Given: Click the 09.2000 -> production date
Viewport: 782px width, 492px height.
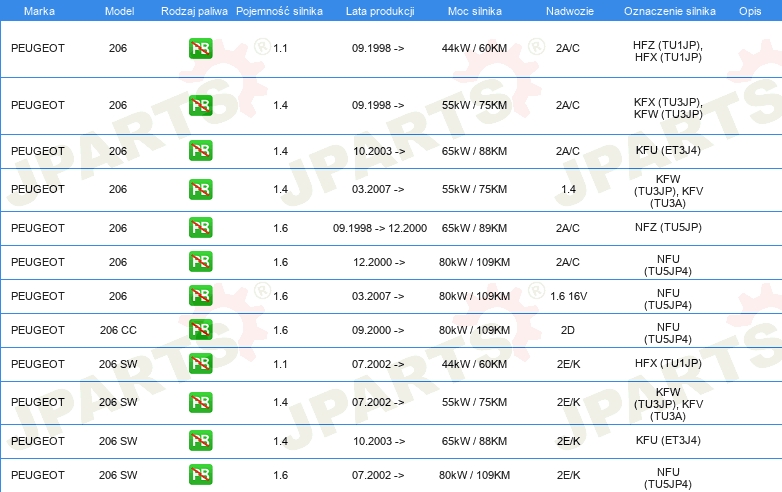Looking at the screenshot, I should (378, 330).
